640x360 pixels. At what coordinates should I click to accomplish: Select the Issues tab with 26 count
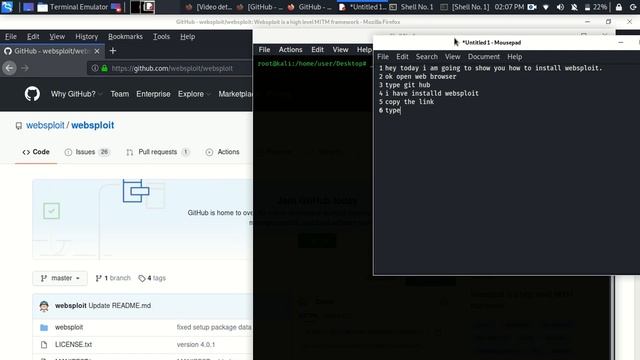pyautogui.click(x=87, y=152)
